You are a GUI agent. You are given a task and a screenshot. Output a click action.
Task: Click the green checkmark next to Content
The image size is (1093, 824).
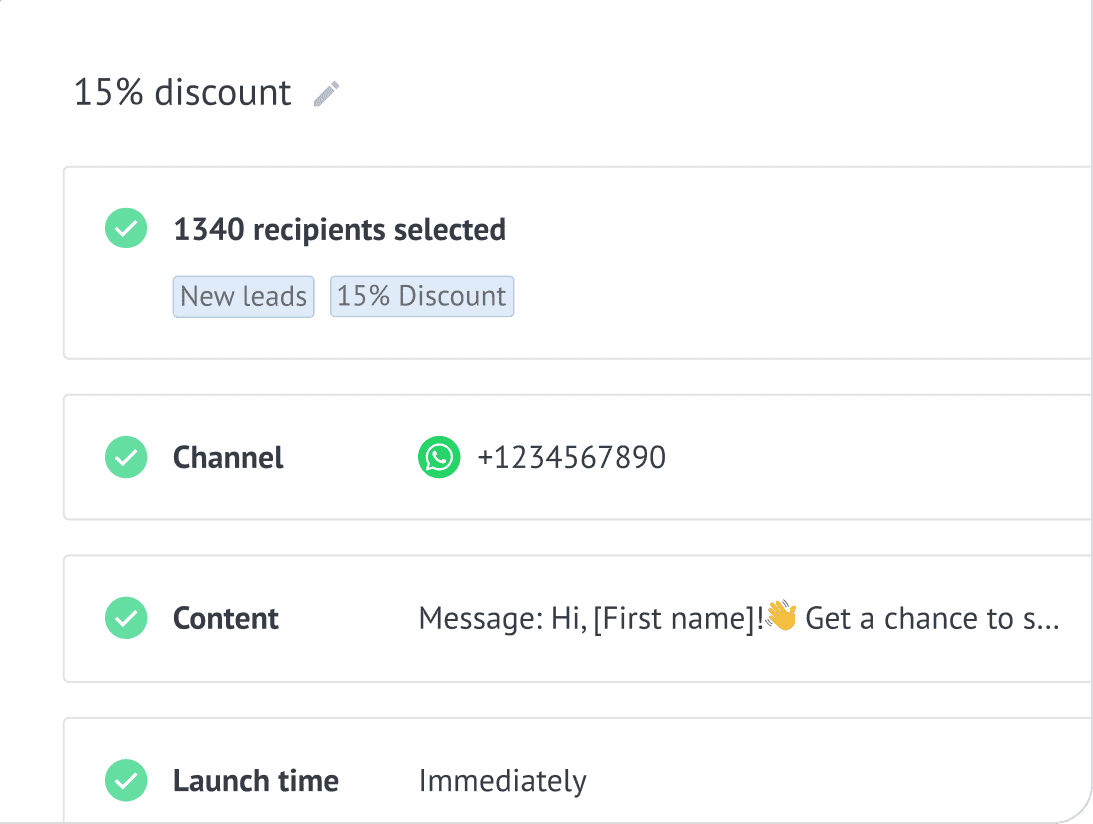[x=126, y=618]
